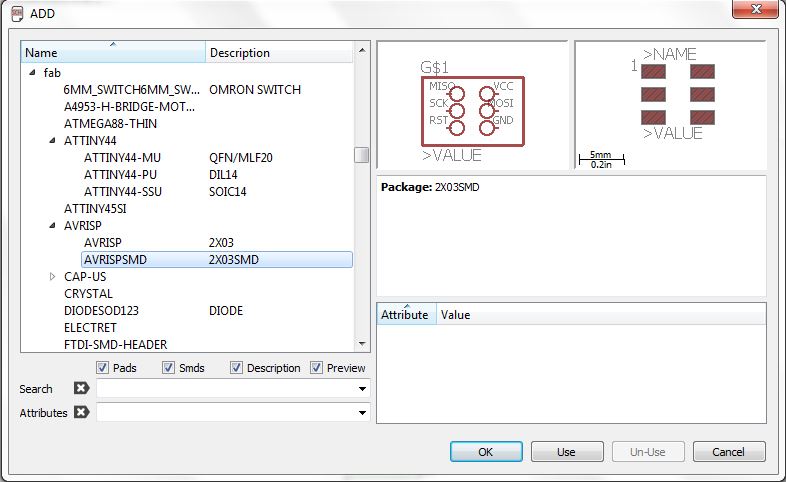This screenshot has height=482, width=786.
Task: Open the Attributes field dropdown arrow
Action: point(362,413)
